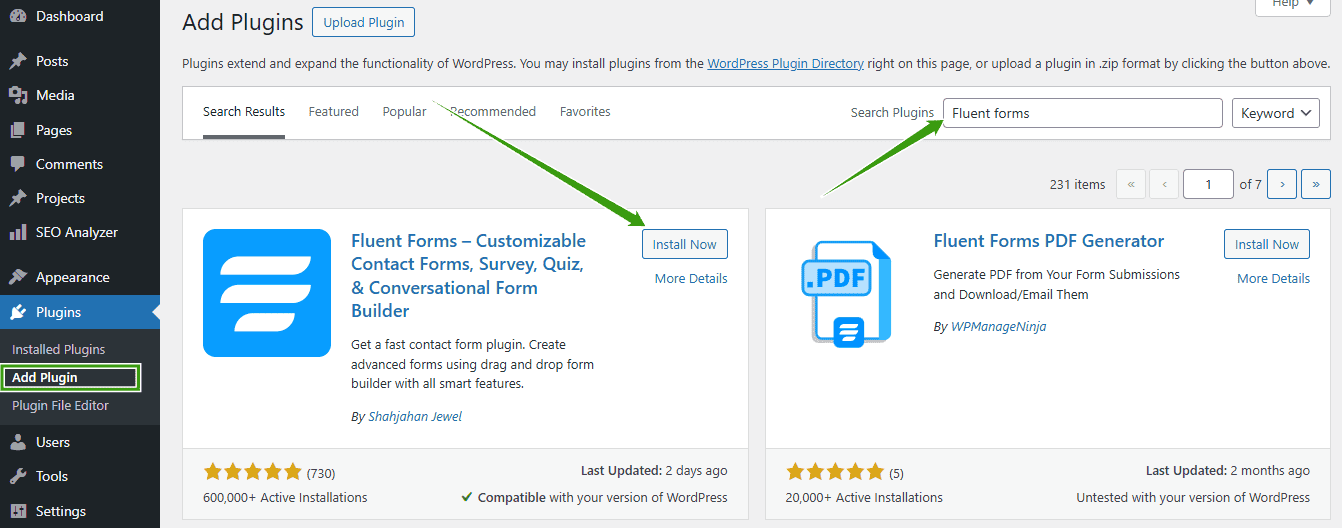This screenshot has width=1342, height=528.
Task: Switch to the Search Results tab
Action: point(244,112)
